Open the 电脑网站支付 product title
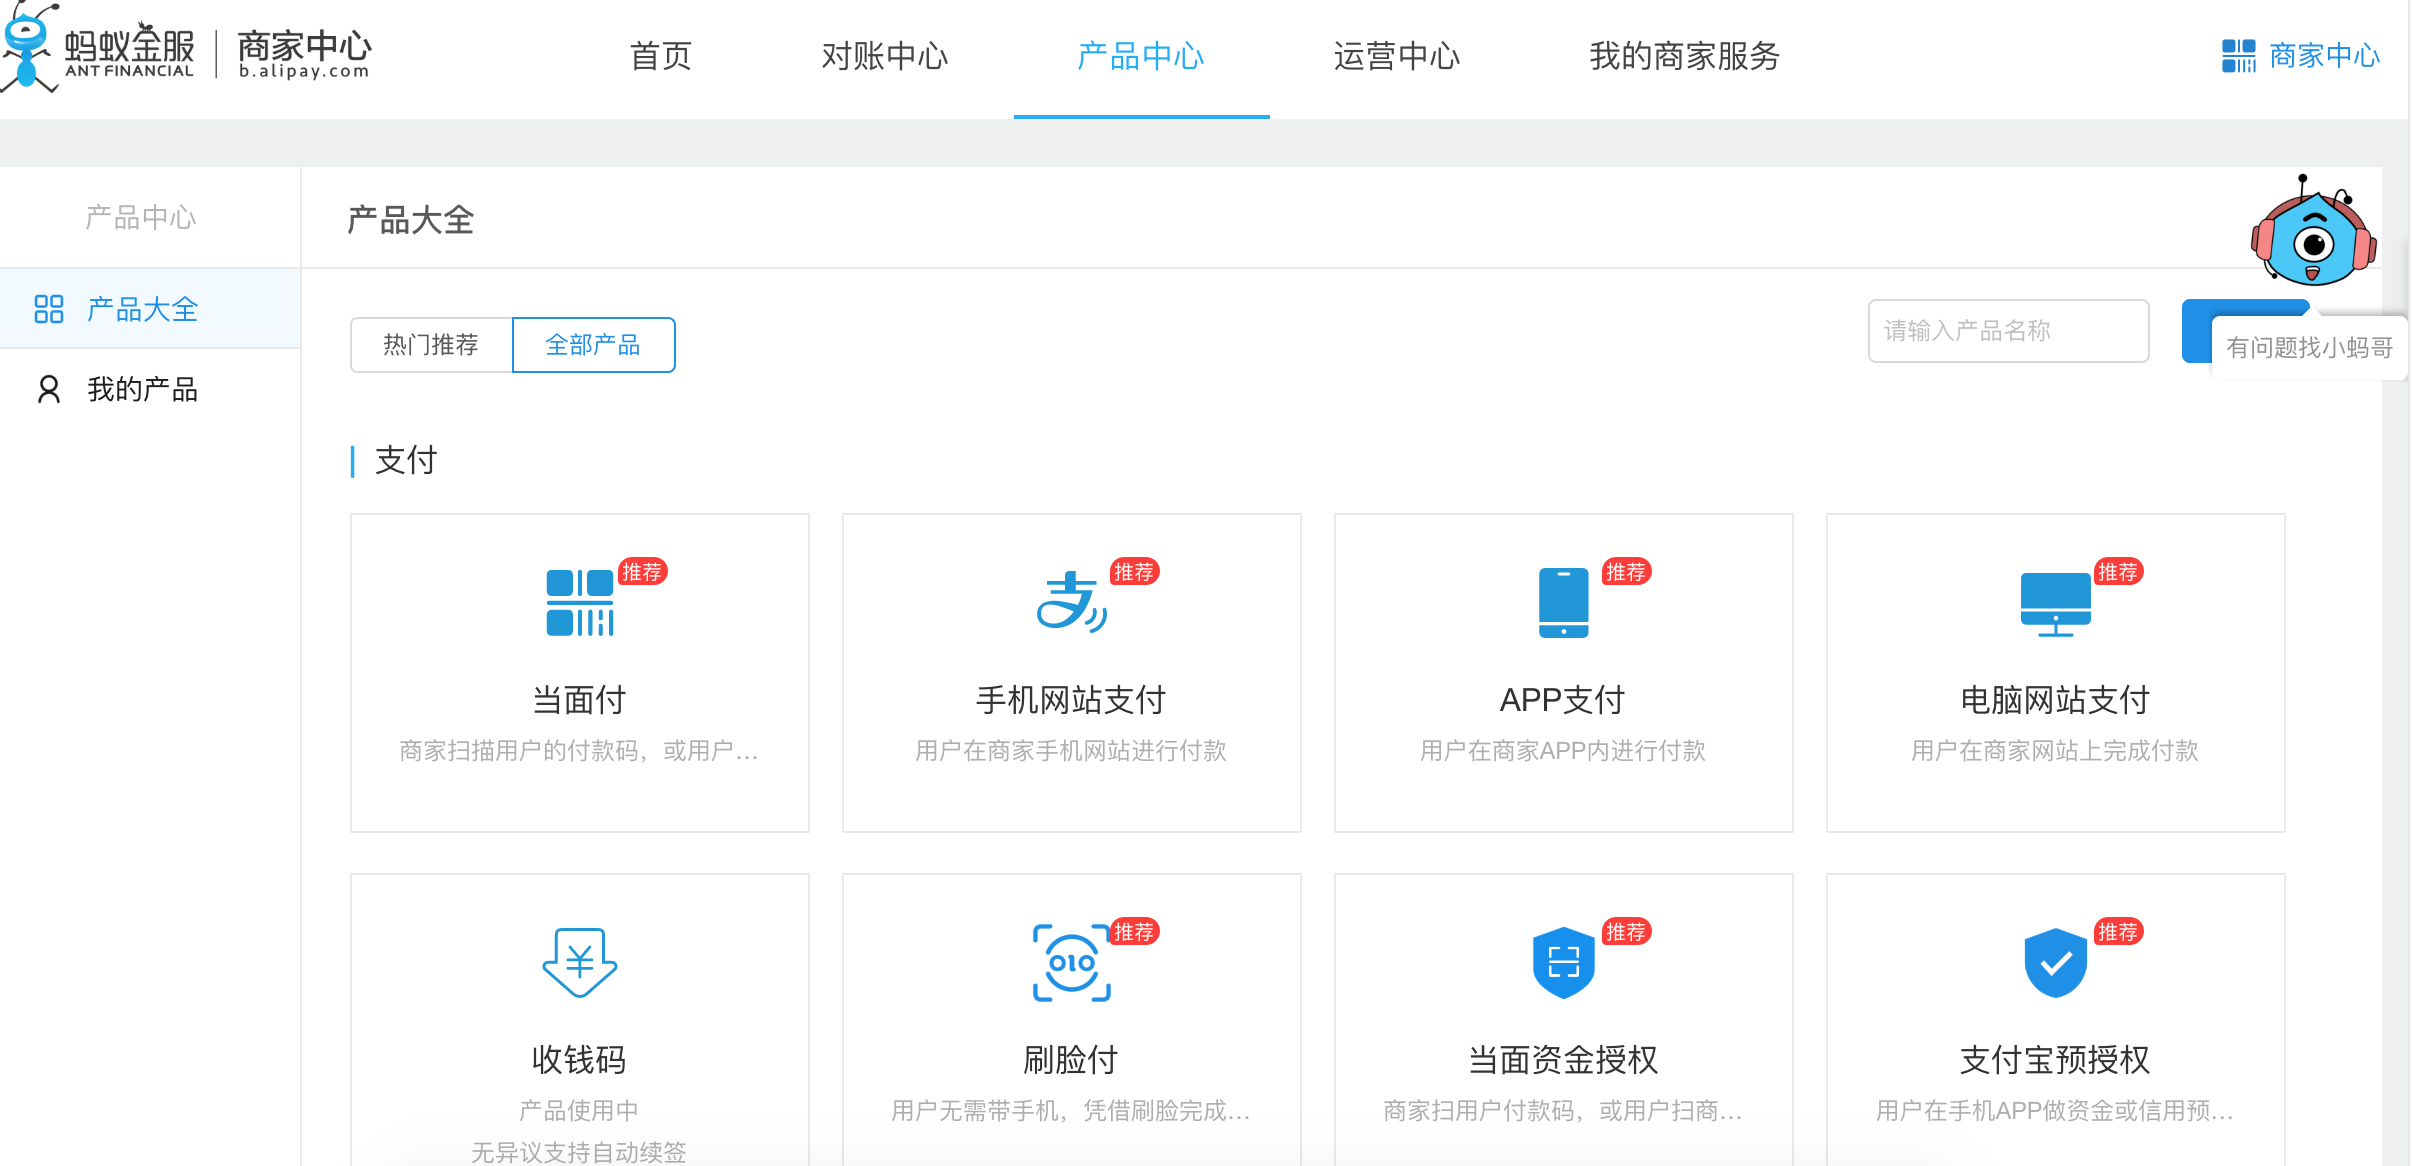 tap(2055, 700)
